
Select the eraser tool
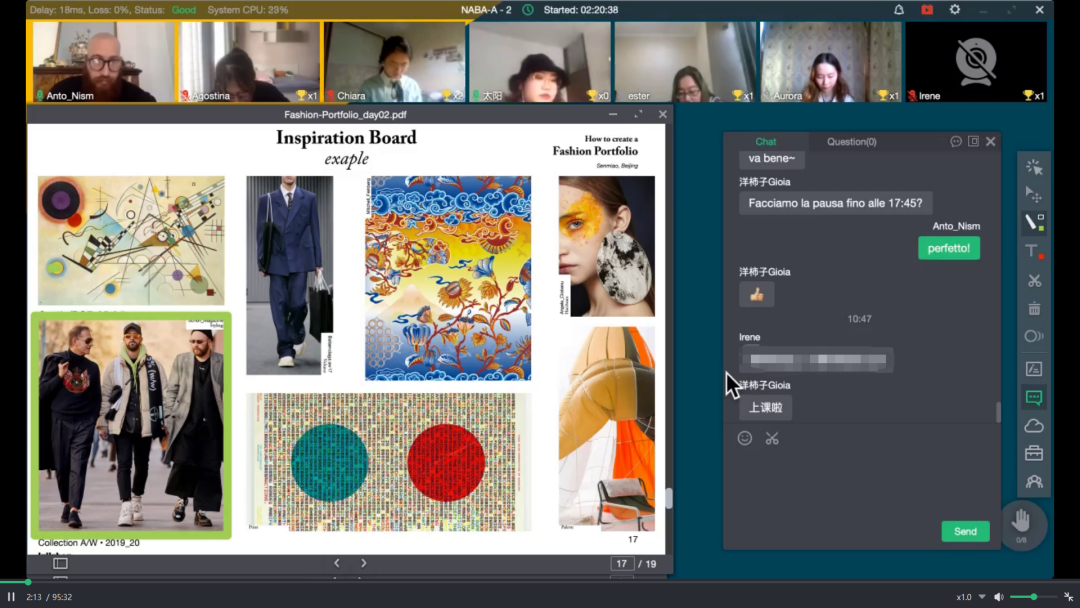point(1034,337)
